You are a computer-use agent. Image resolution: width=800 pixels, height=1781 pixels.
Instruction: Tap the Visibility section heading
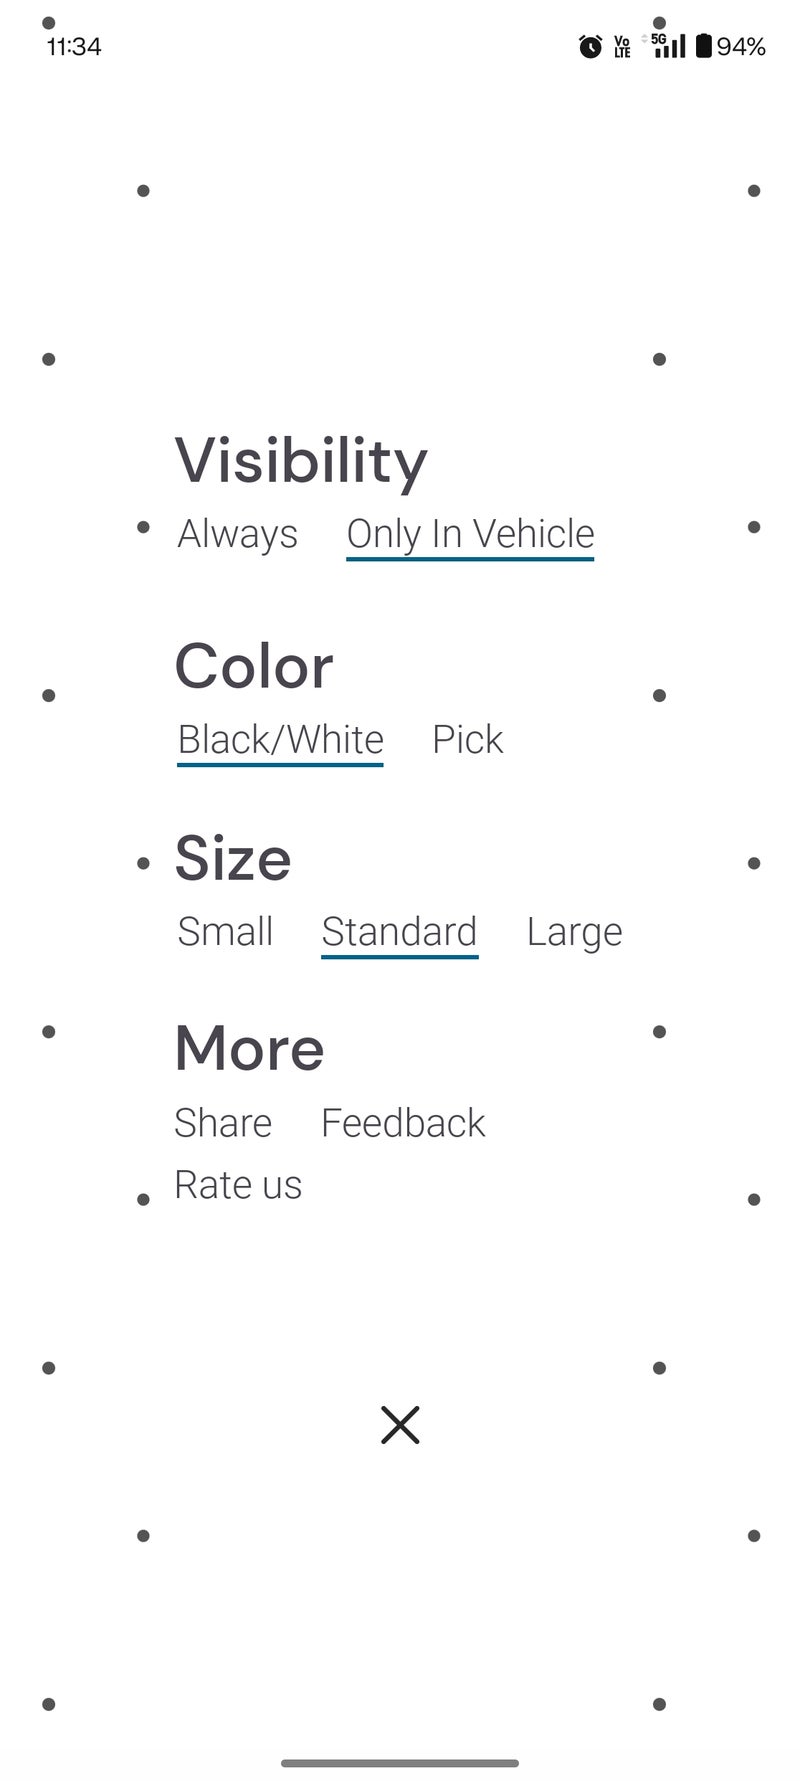pyautogui.click(x=301, y=461)
